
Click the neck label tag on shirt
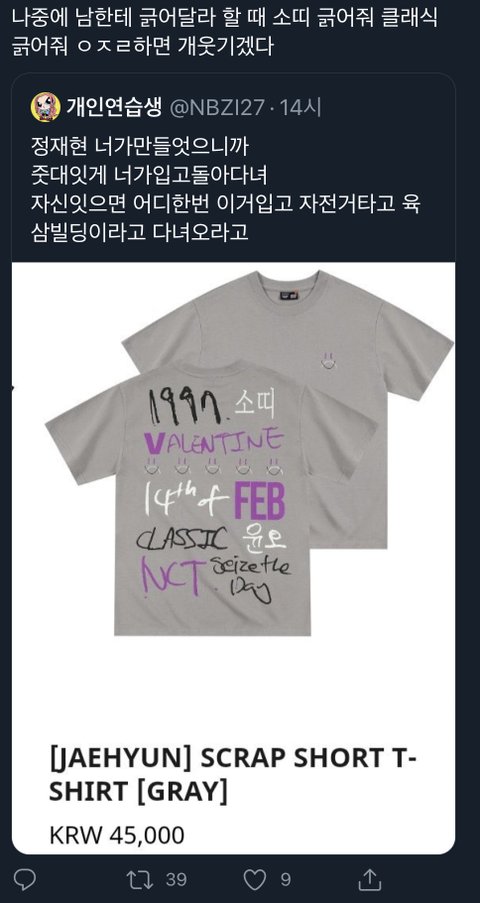click(289, 295)
